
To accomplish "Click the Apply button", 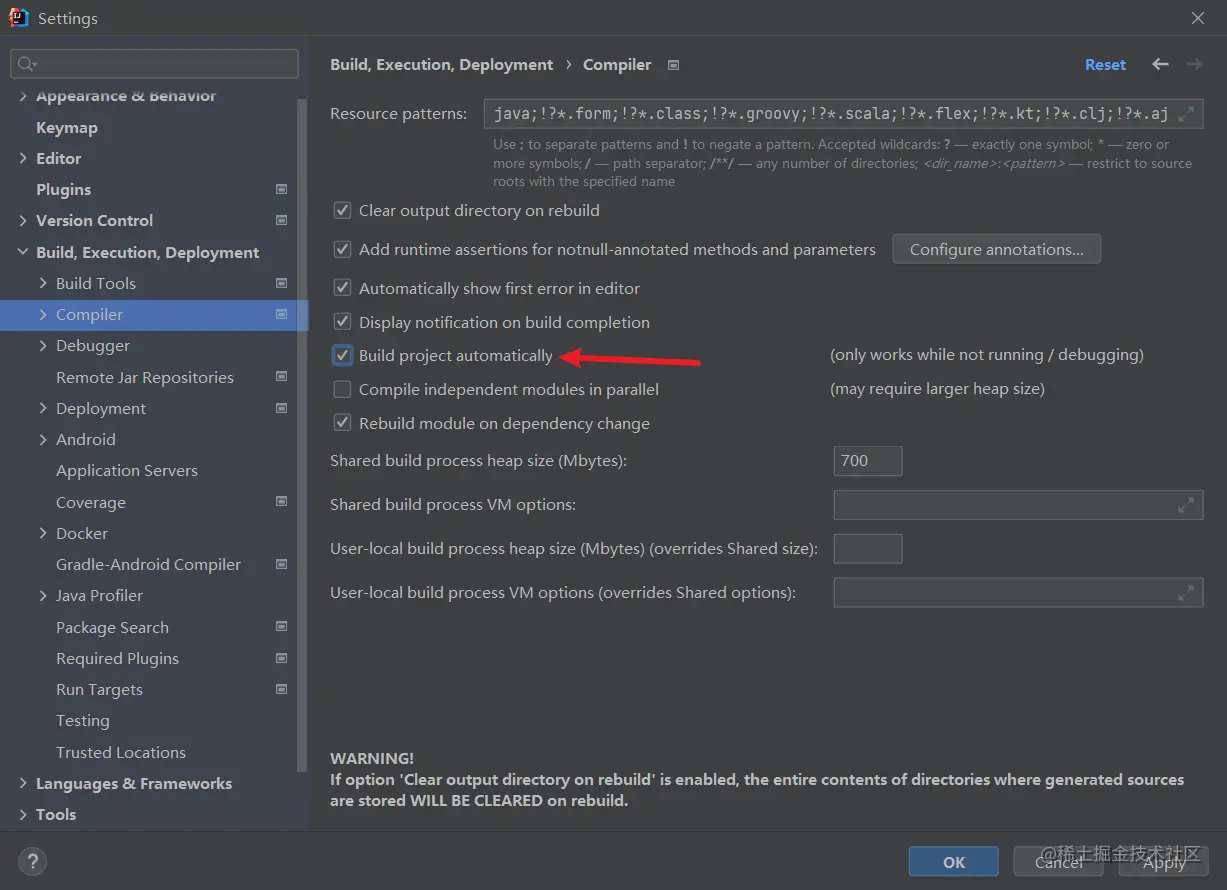I will point(1163,862).
